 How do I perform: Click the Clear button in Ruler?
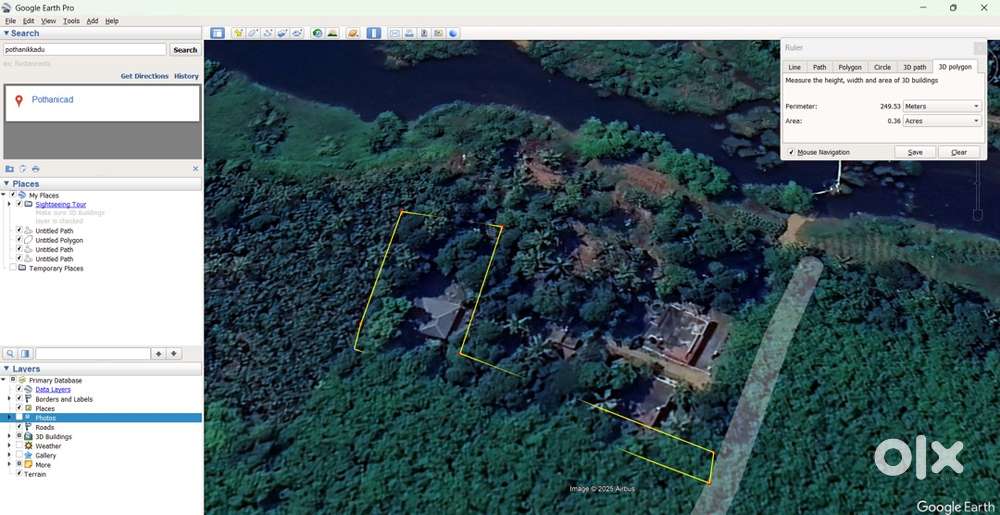tap(958, 152)
